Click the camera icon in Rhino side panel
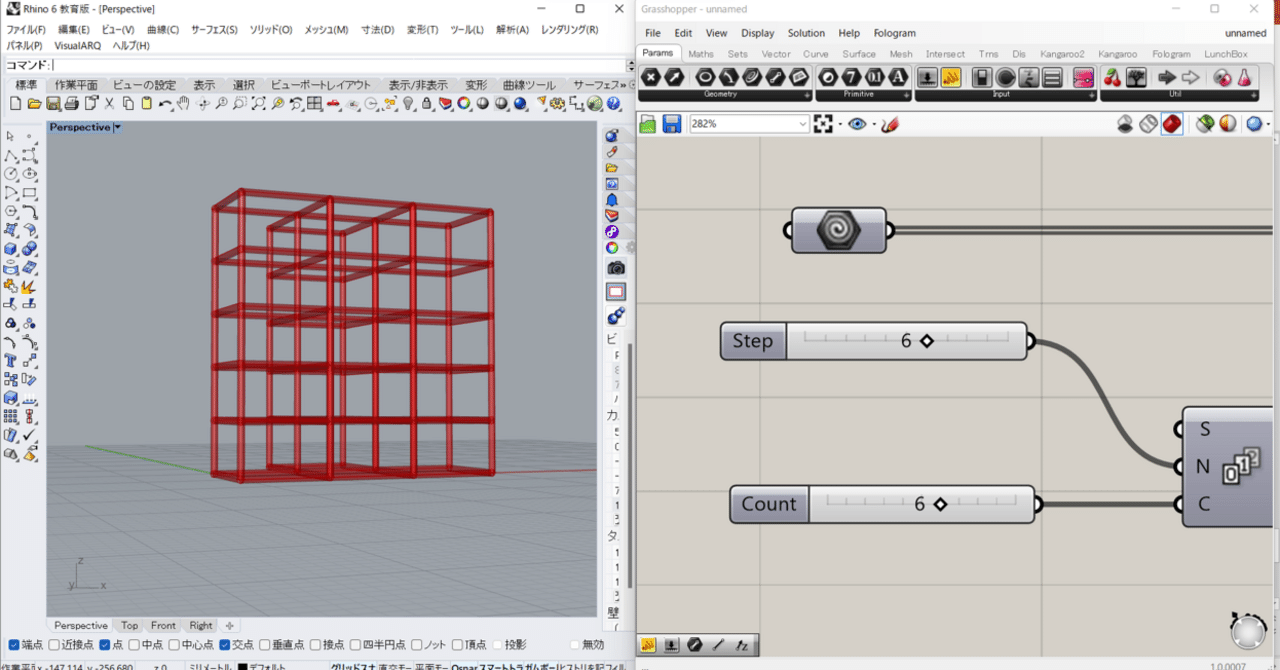The width and height of the screenshot is (1280, 670). coord(616,268)
